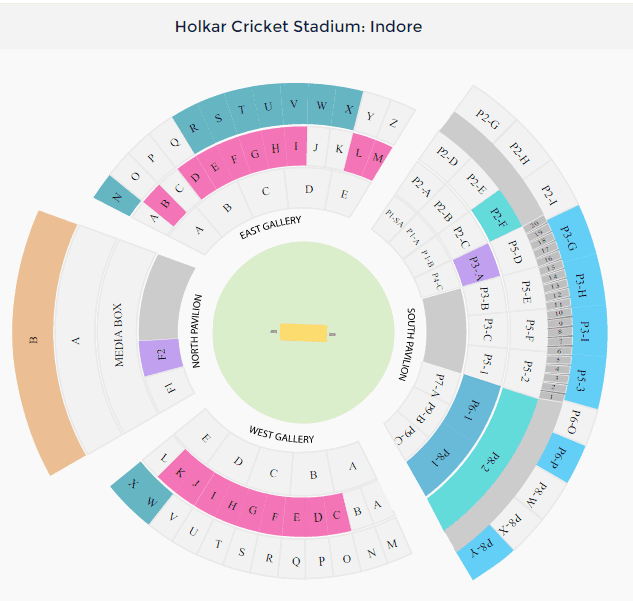This screenshot has width=633, height=601.
Task: Click the yellow pitch at ground center
Action: [x=302, y=333]
